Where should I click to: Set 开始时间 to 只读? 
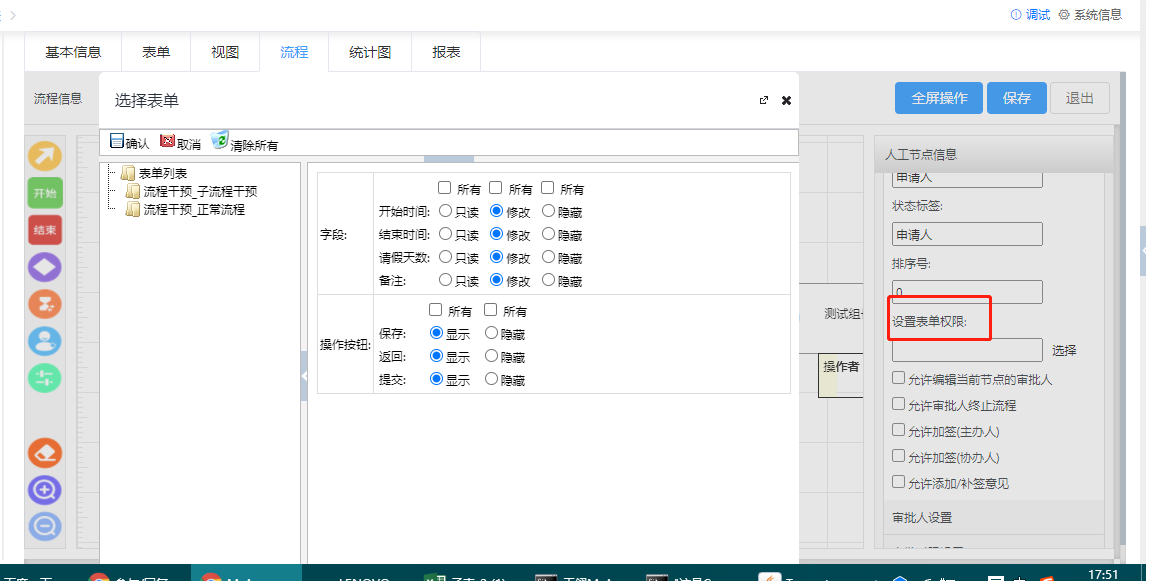(x=445, y=211)
